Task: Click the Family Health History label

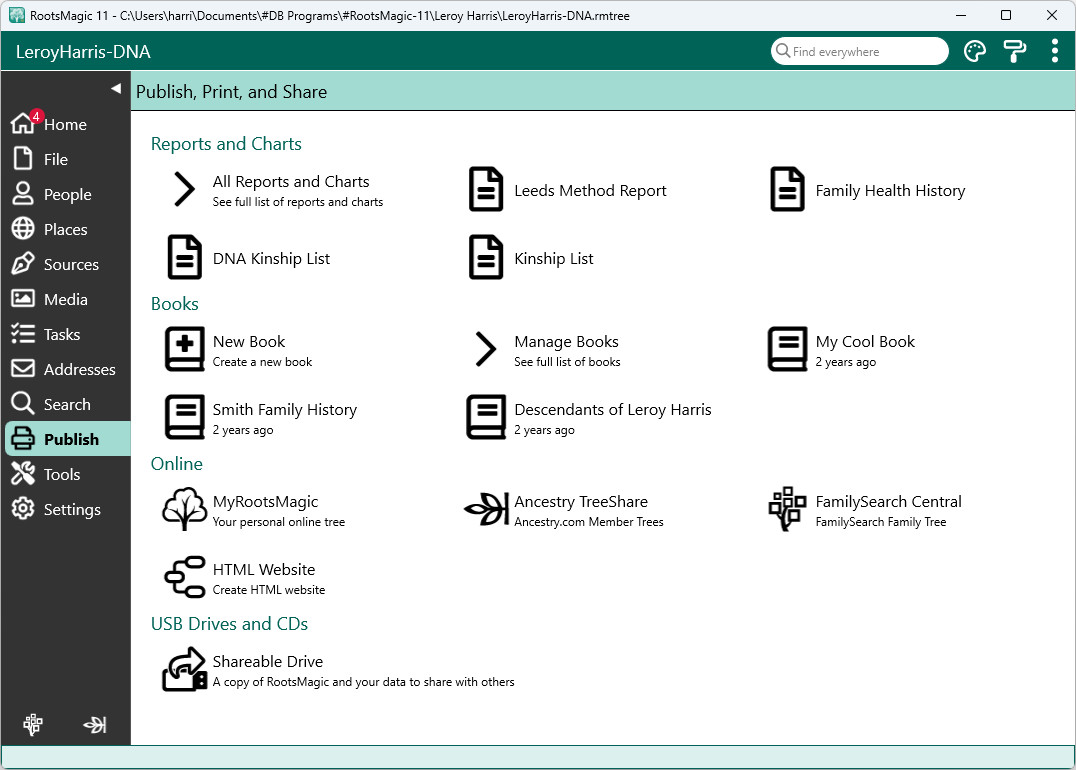Action: [x=890, y=190]
